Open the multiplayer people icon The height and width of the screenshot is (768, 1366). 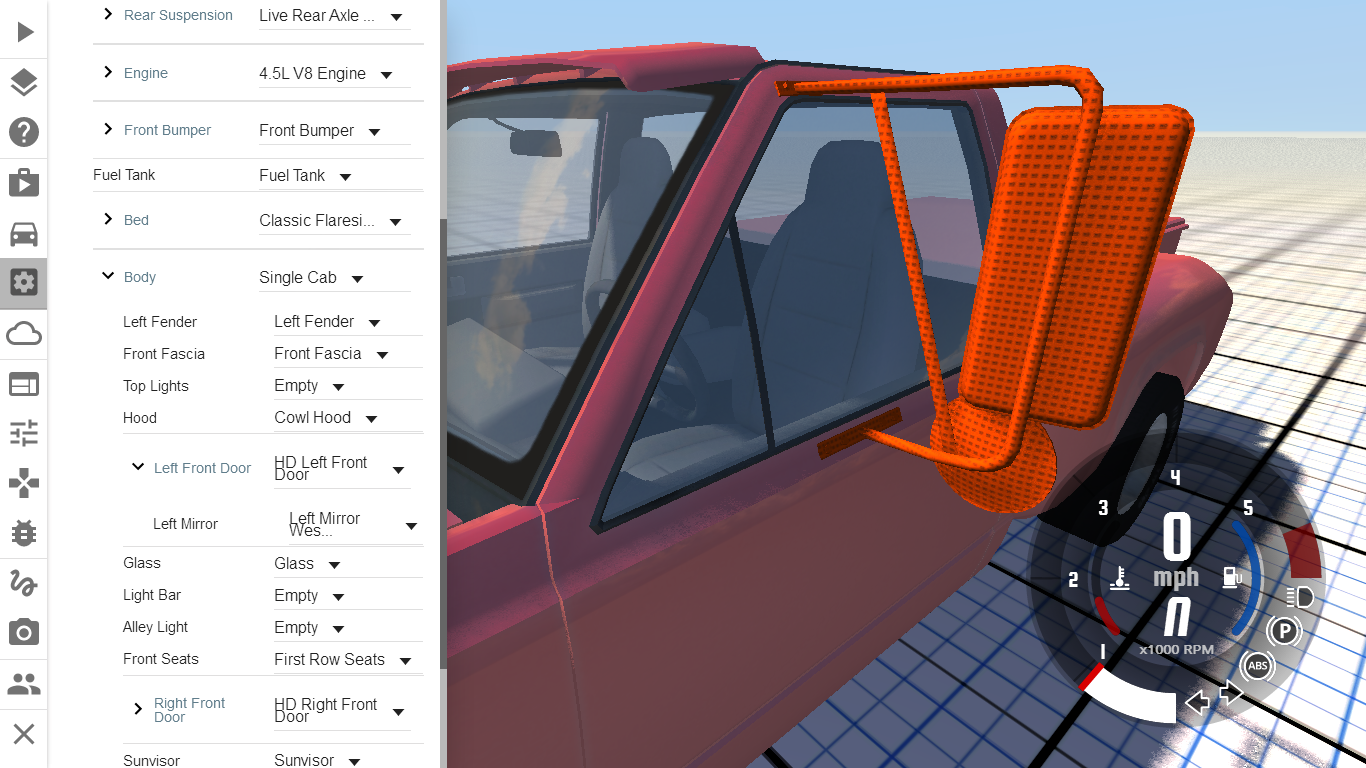point(24,684)
